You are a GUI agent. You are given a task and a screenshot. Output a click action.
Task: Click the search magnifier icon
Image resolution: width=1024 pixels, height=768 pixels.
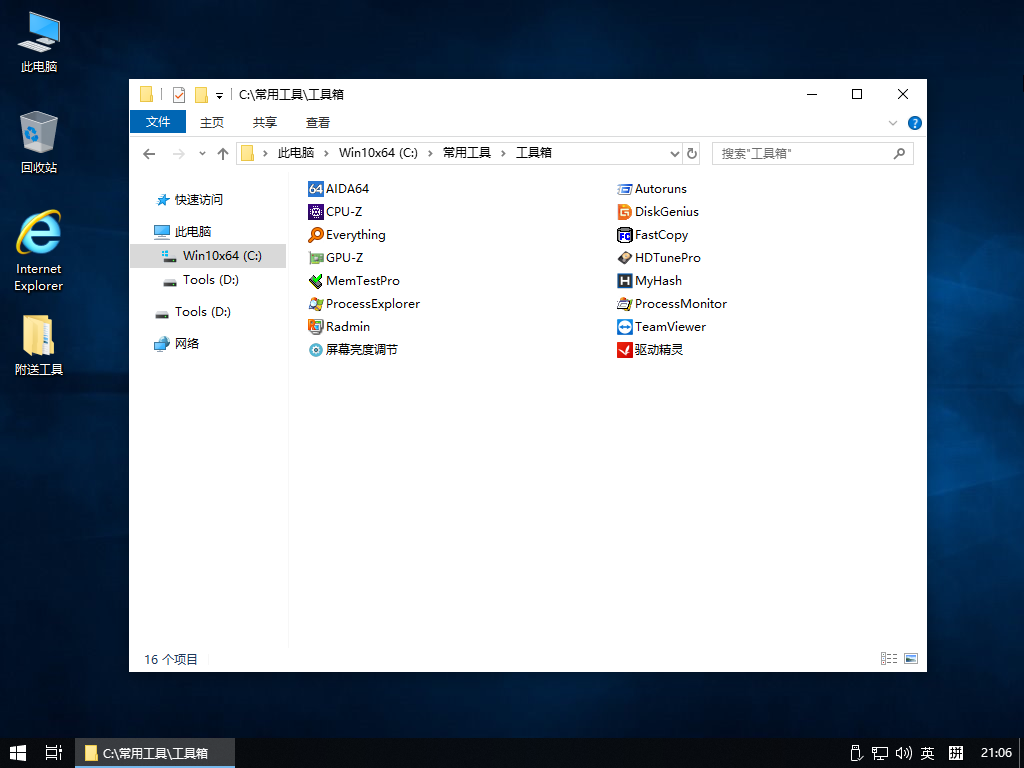pos(899,153)
